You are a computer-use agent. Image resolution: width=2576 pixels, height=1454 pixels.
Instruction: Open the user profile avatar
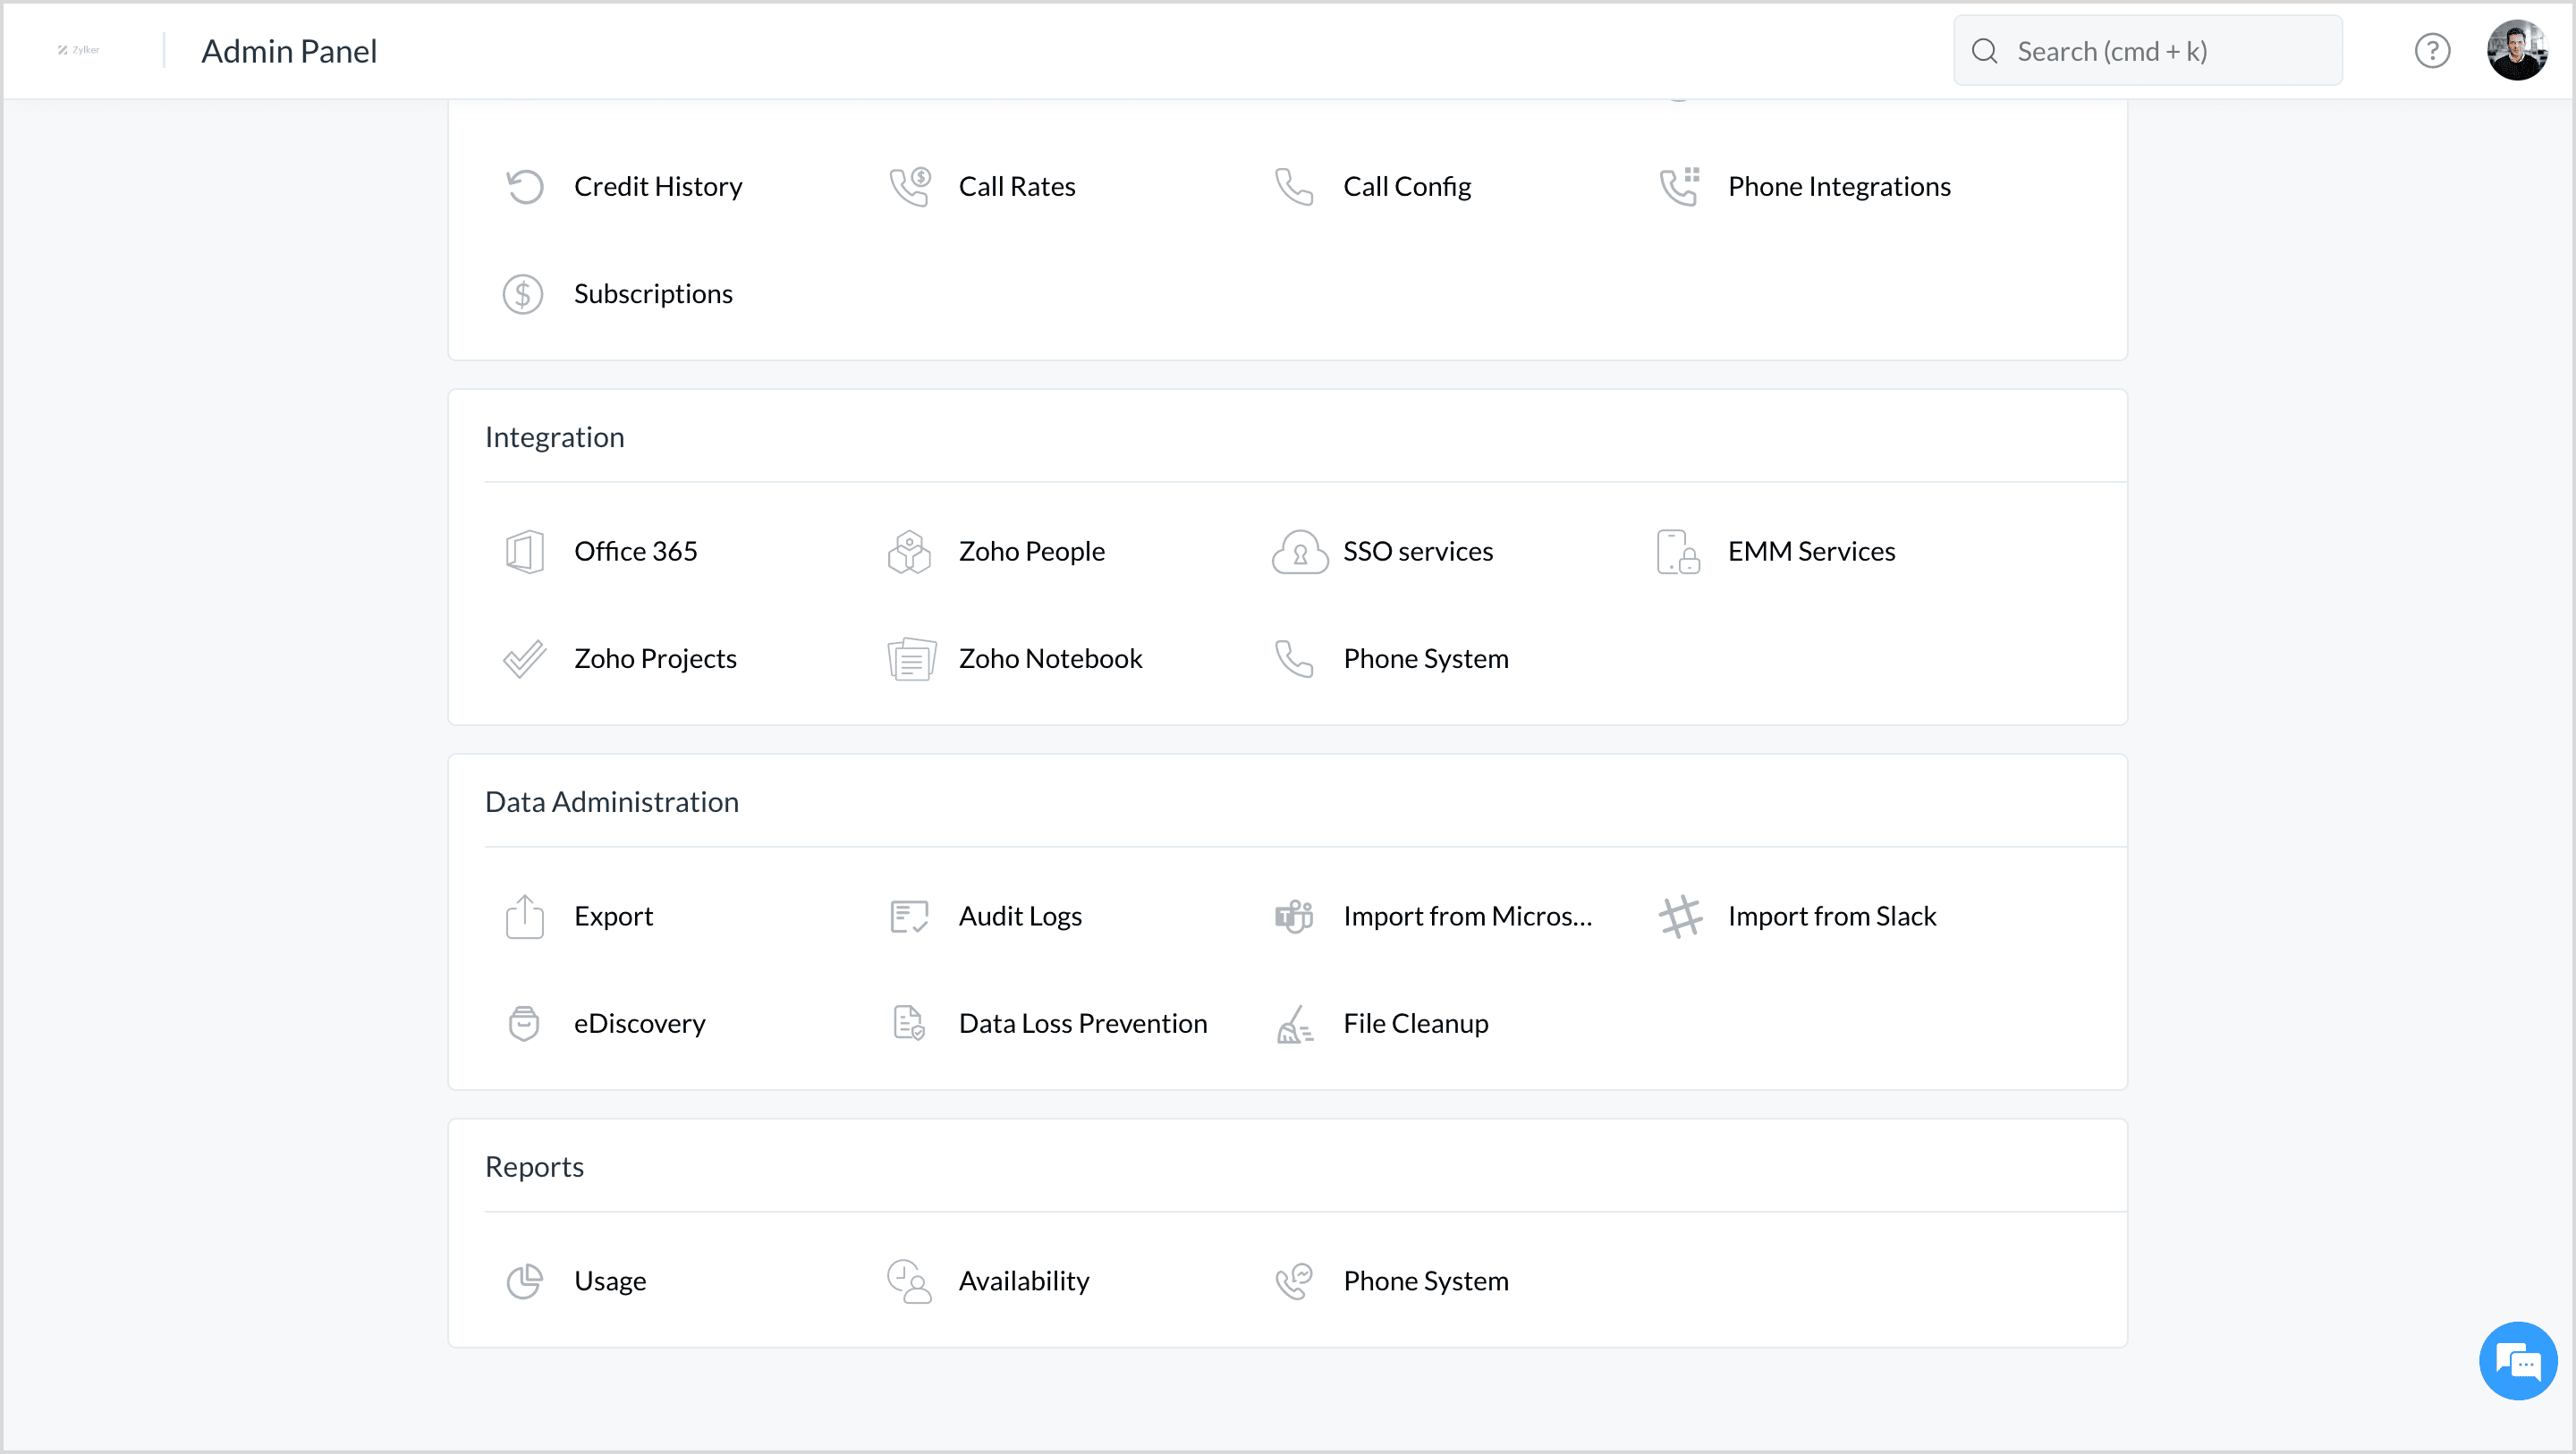click(2517, 51)
